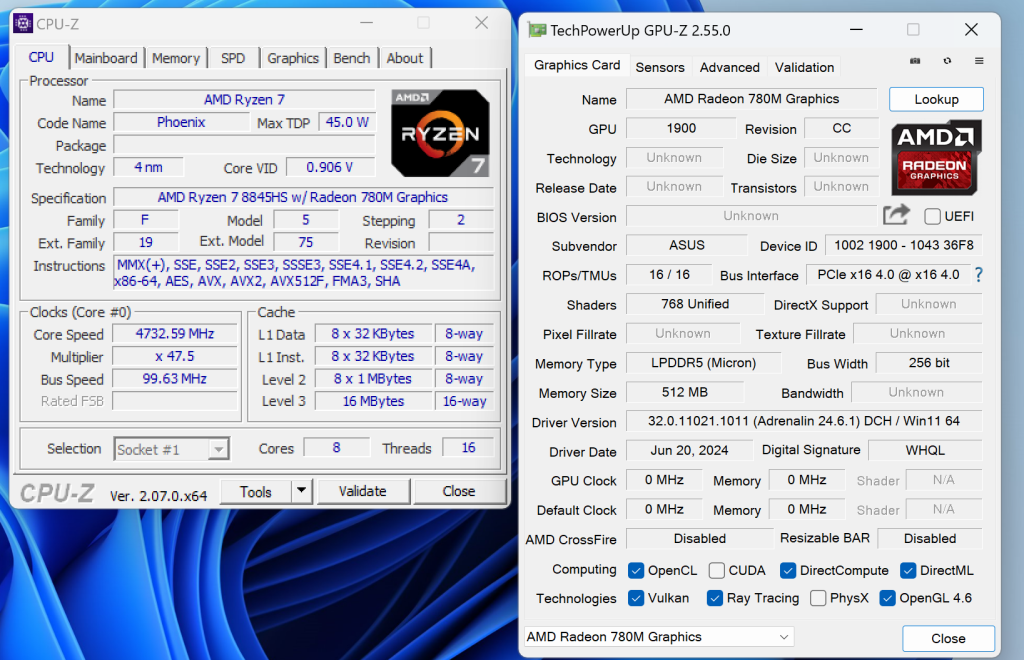Open the AMD Radeon 780M GPU selector dropdown
The width and height of the screenshot is (1024, 660).
(658, 637)
